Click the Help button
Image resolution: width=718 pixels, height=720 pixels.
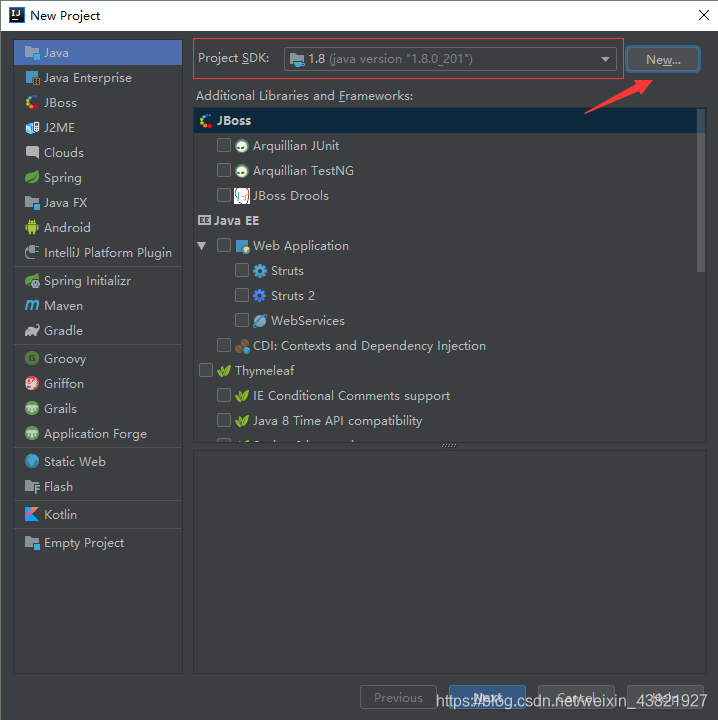(665, 698)
